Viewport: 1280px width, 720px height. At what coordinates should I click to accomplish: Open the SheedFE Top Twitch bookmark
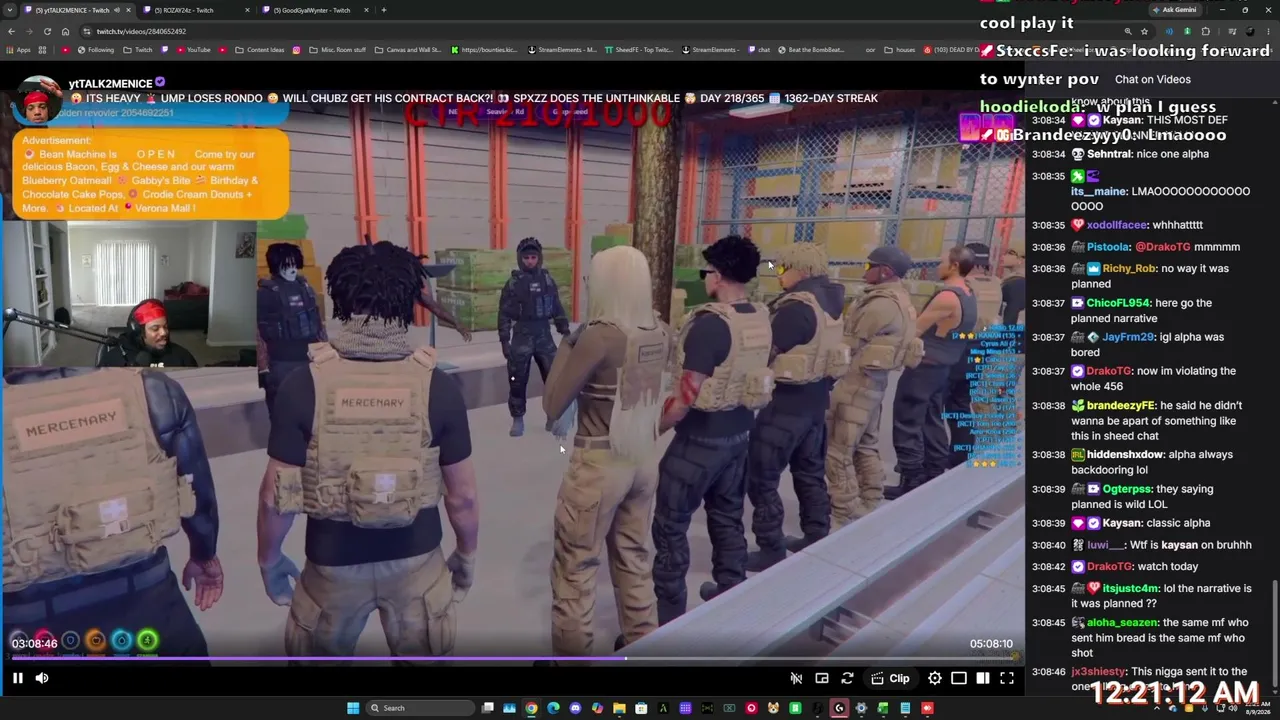pyautogui.click(x=638, y=50)
